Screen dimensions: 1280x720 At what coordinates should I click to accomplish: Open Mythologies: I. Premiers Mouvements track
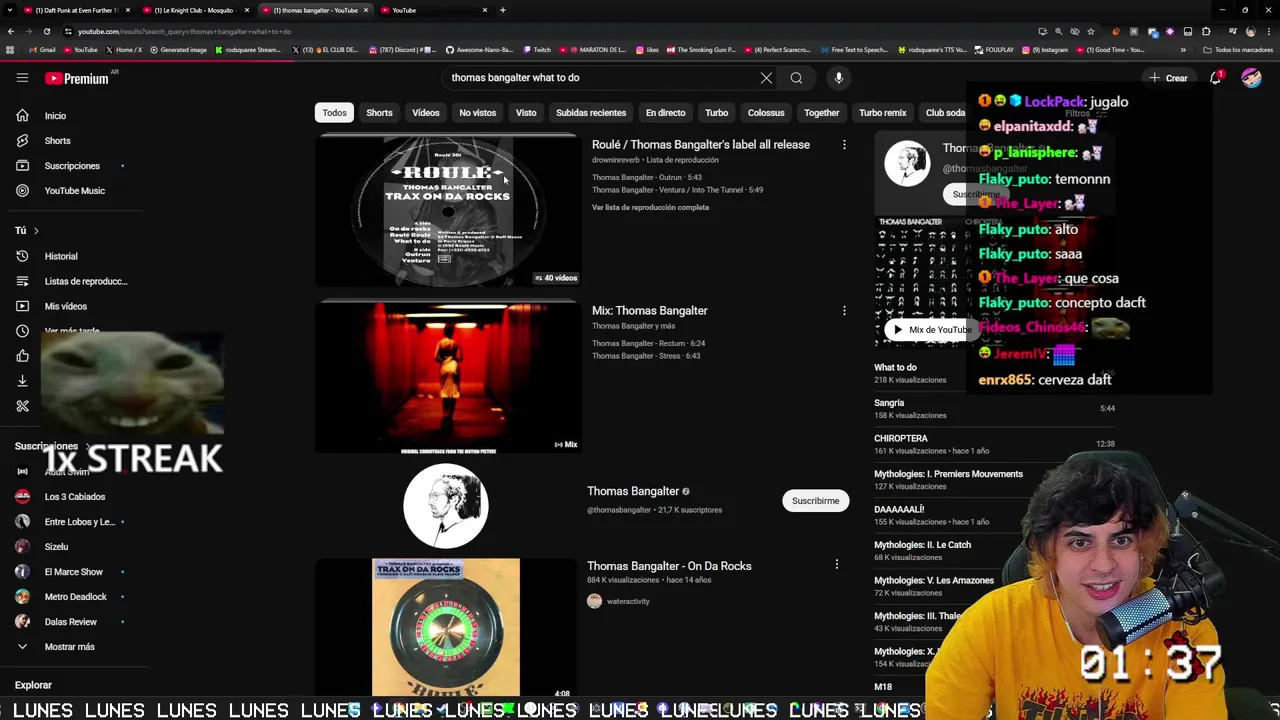tap(948, 474)
